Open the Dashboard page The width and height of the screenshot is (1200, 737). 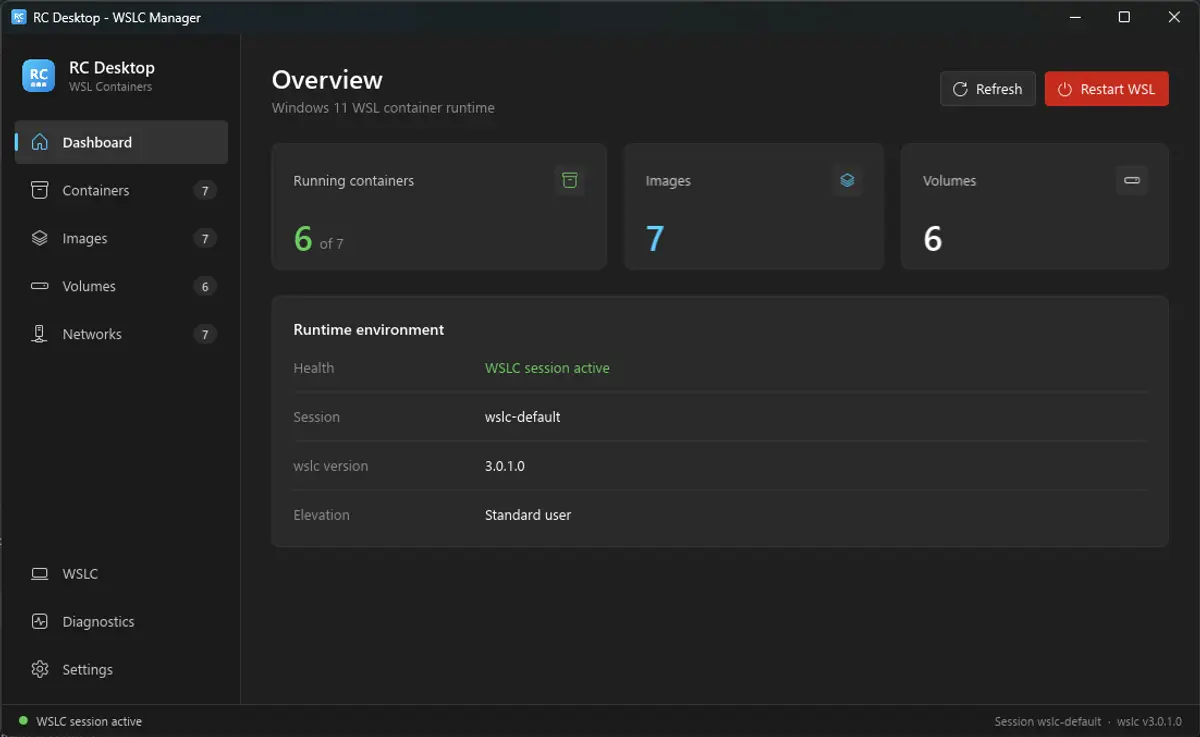(121, 142)
